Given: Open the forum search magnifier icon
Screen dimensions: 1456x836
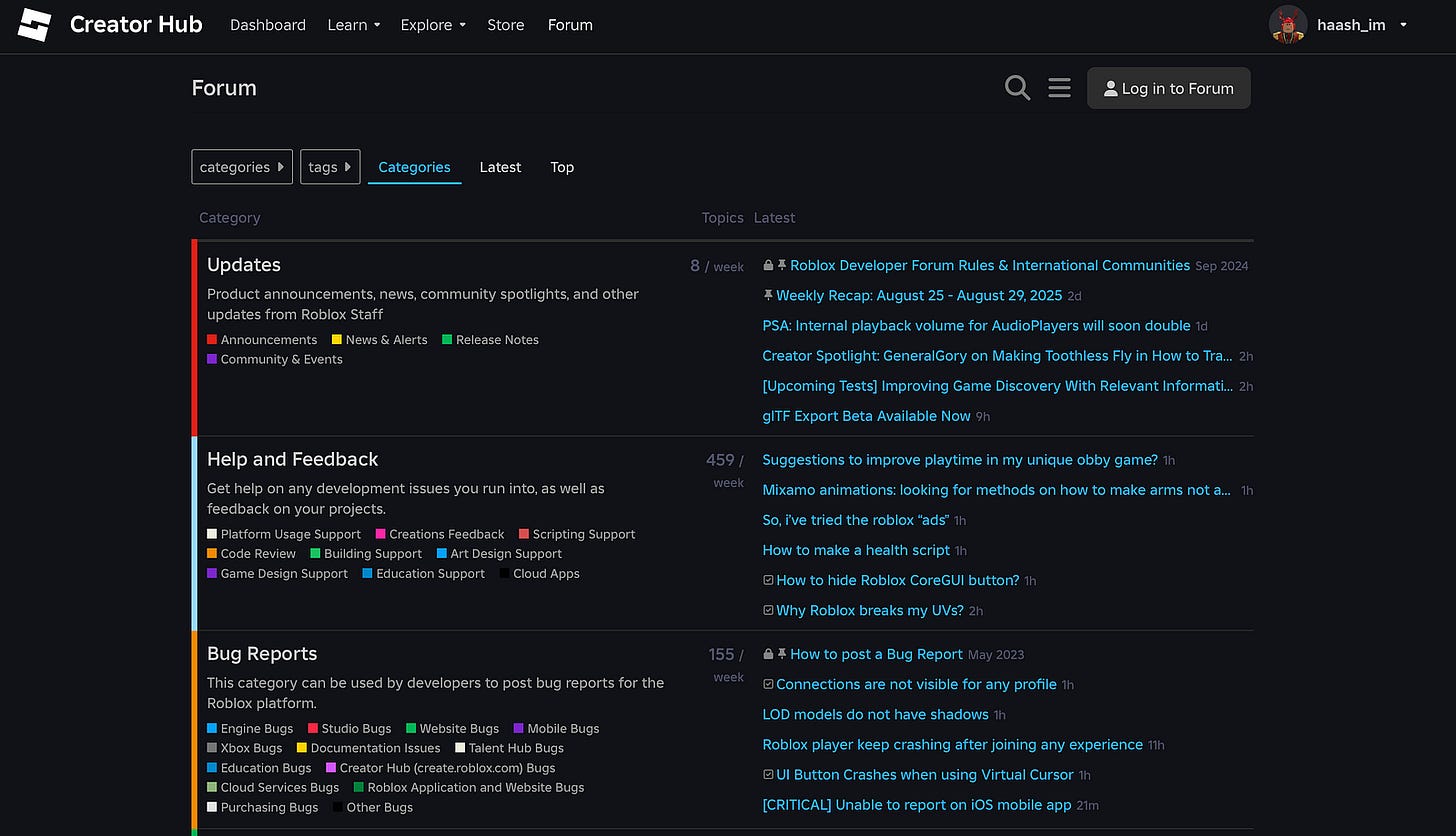Looking at the screenshot, I should pos(1017,88).
